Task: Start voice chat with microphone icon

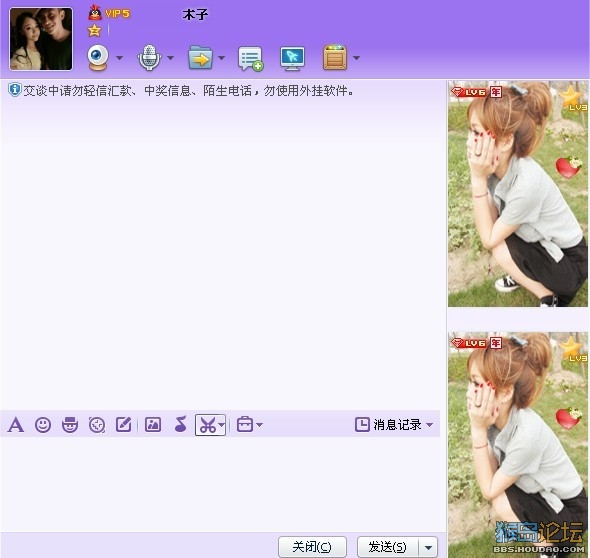Action: 149,58
